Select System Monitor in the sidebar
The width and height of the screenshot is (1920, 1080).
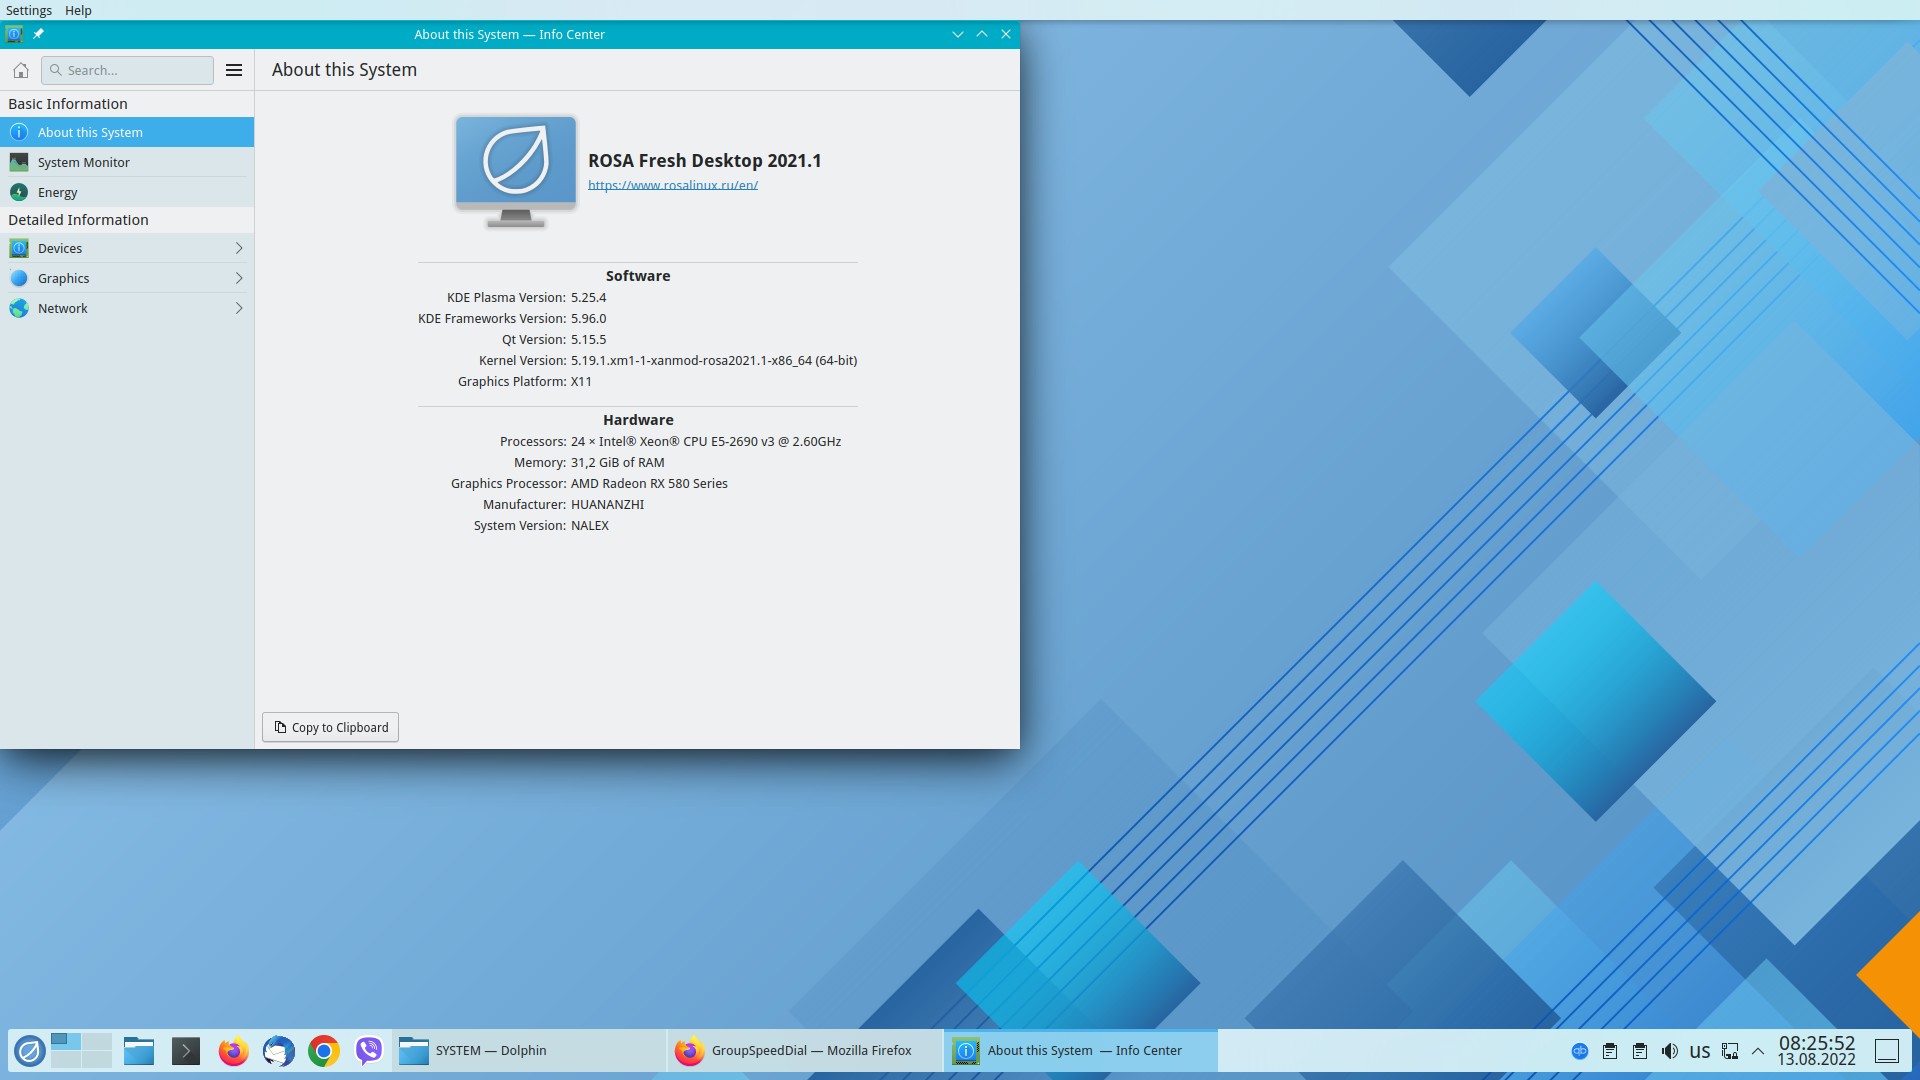(x=84, y=162)
